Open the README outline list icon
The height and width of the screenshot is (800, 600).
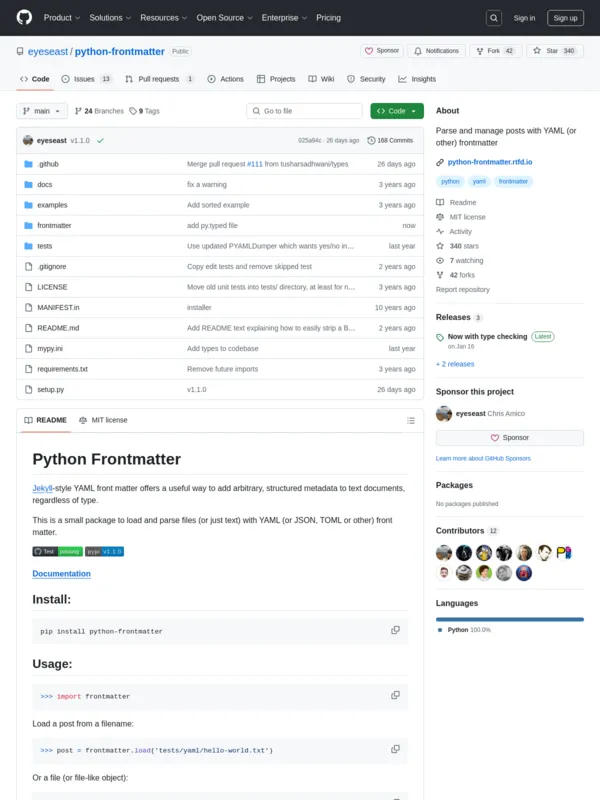(410, 420)
